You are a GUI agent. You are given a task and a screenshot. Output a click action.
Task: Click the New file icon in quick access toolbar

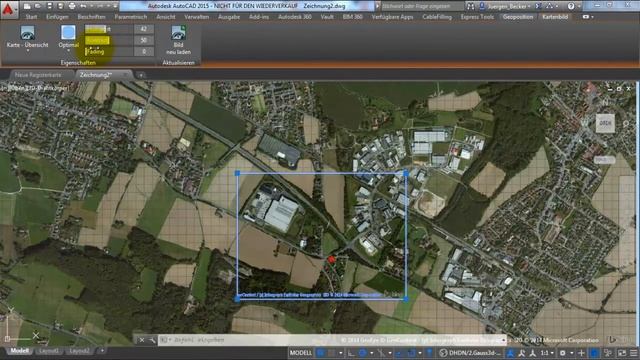click(x=27, y=6)
